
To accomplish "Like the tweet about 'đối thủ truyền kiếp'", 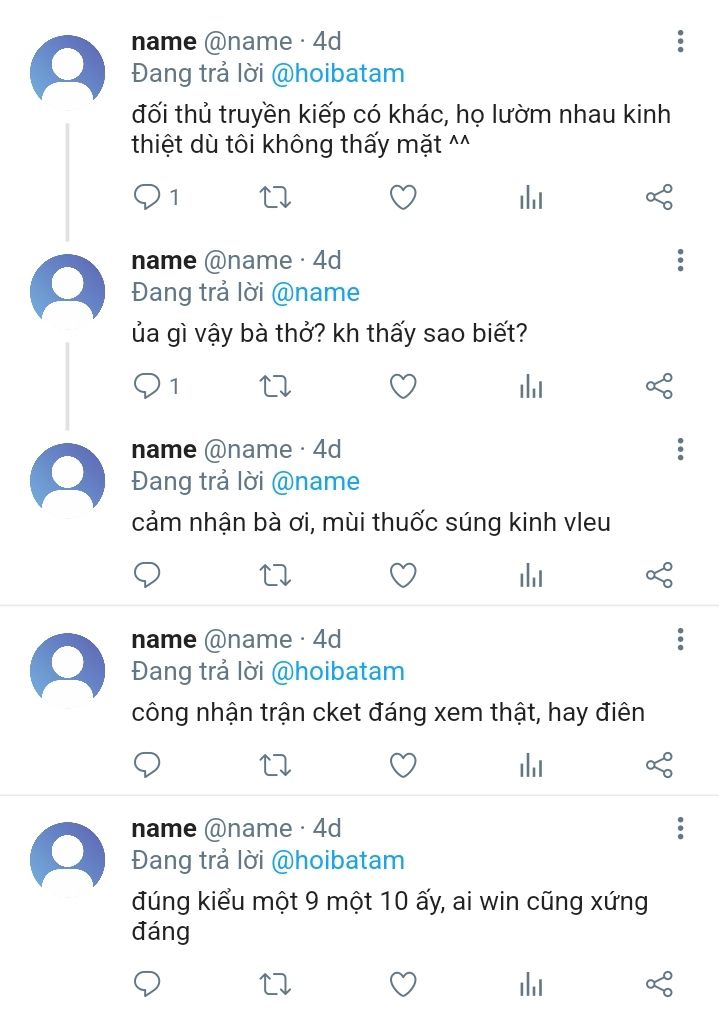I will click(x=403, y=197).
